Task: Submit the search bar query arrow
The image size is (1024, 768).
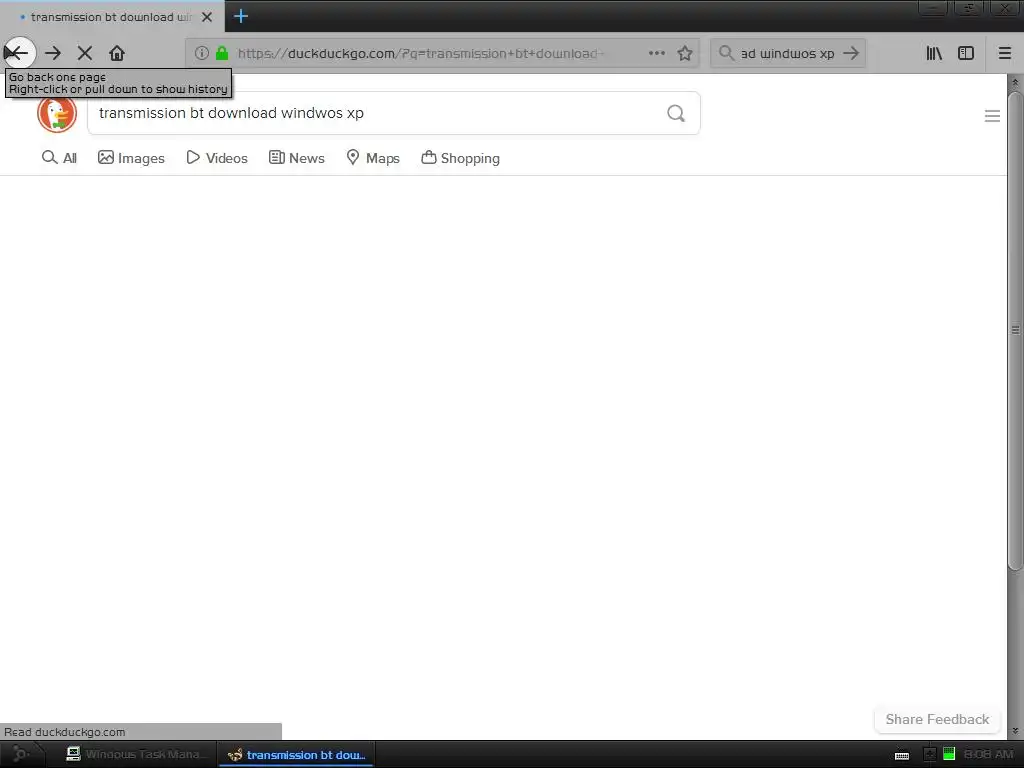Action: click(x=851, y=53)
